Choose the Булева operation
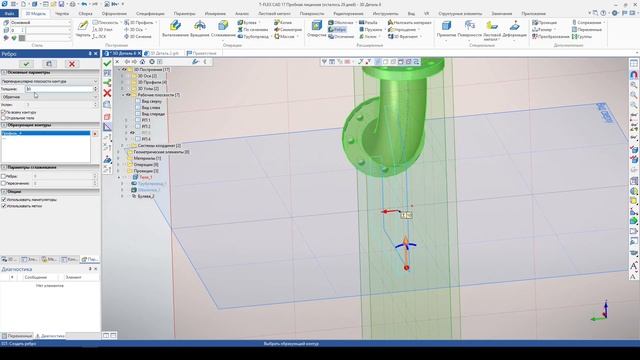This screenshot has height=360, width=640. (248, 23)
